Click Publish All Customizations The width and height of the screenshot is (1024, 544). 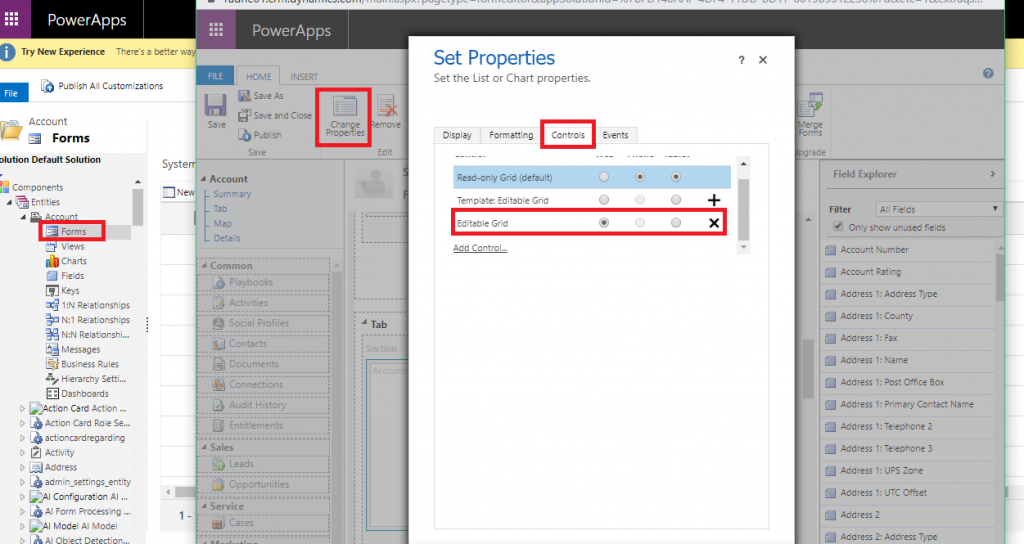click(x=102, y=86)
